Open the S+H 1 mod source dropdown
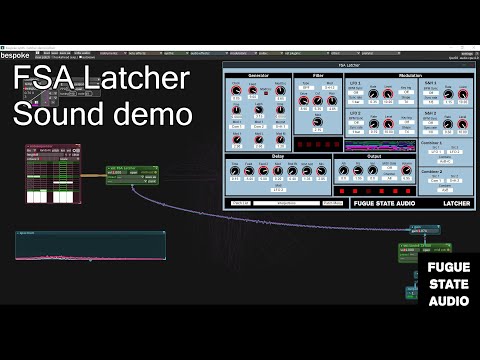The width and height of the screenshot is (480, 360). (281, 127)
